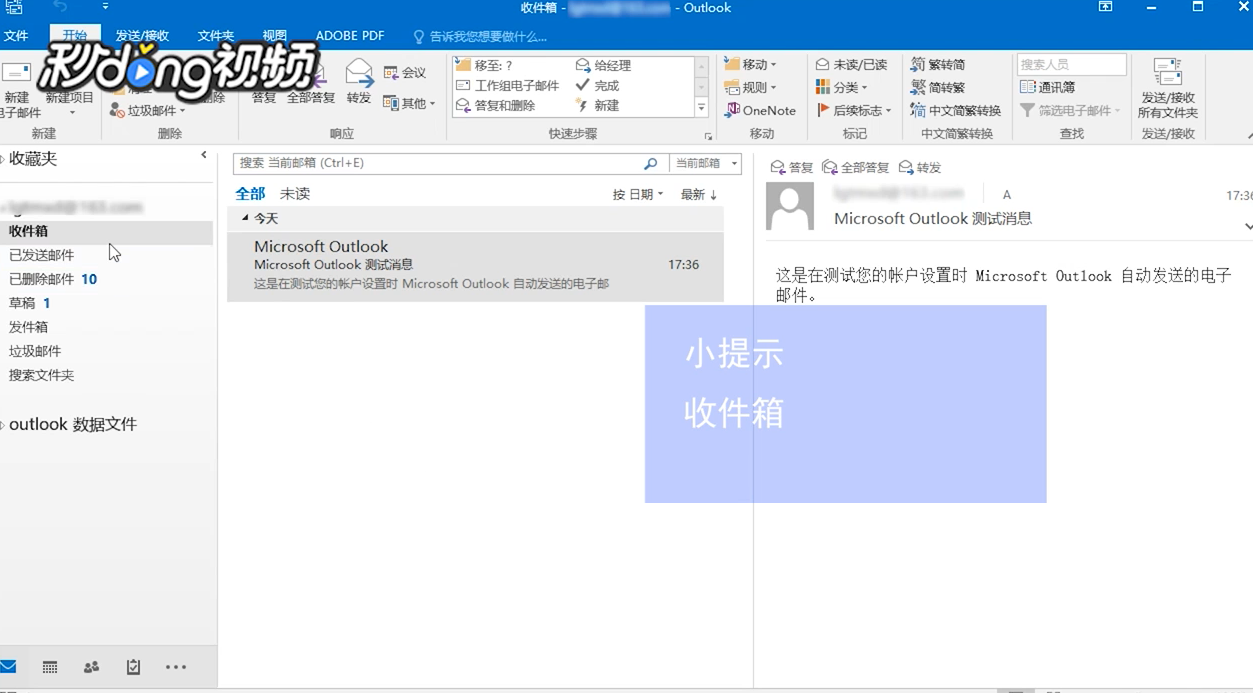
Task: Open the 按 日期 arrange-by dropdown
Action: tap(638, 194)
